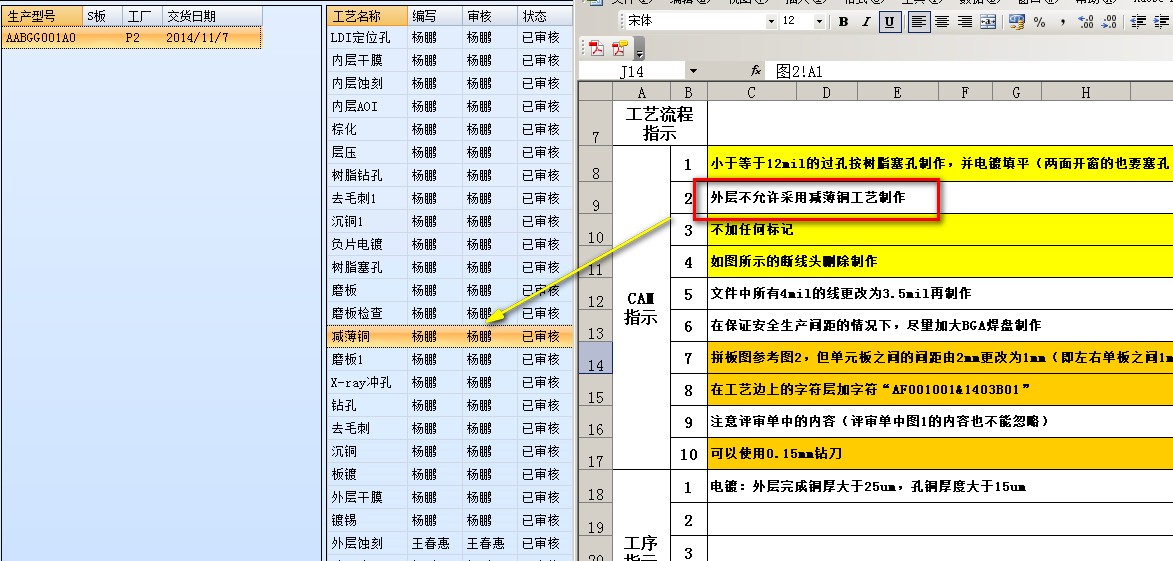The image size is (1173, 561).
Task: Click the Decrease Indent icon
Action: pos(1138,22)
